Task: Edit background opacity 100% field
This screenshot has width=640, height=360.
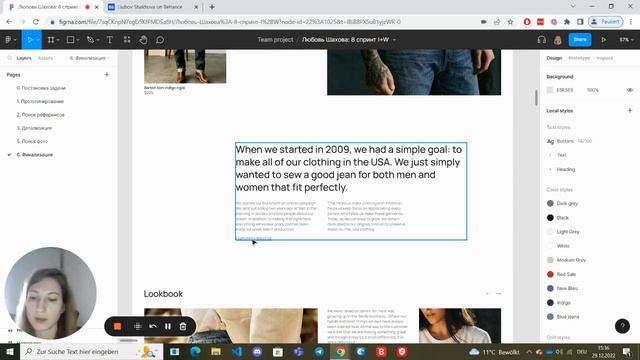Action: point(593,90)
